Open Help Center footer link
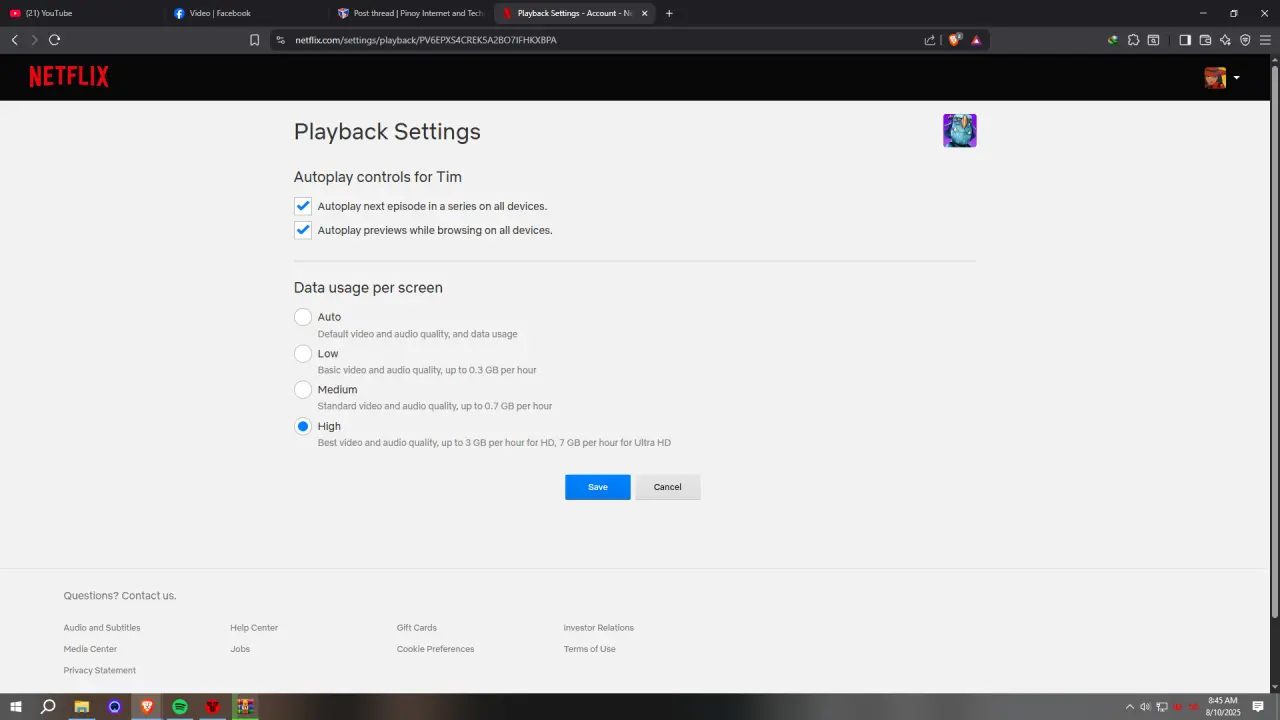The image size is (1280, 720). click(x=254, y=628)
